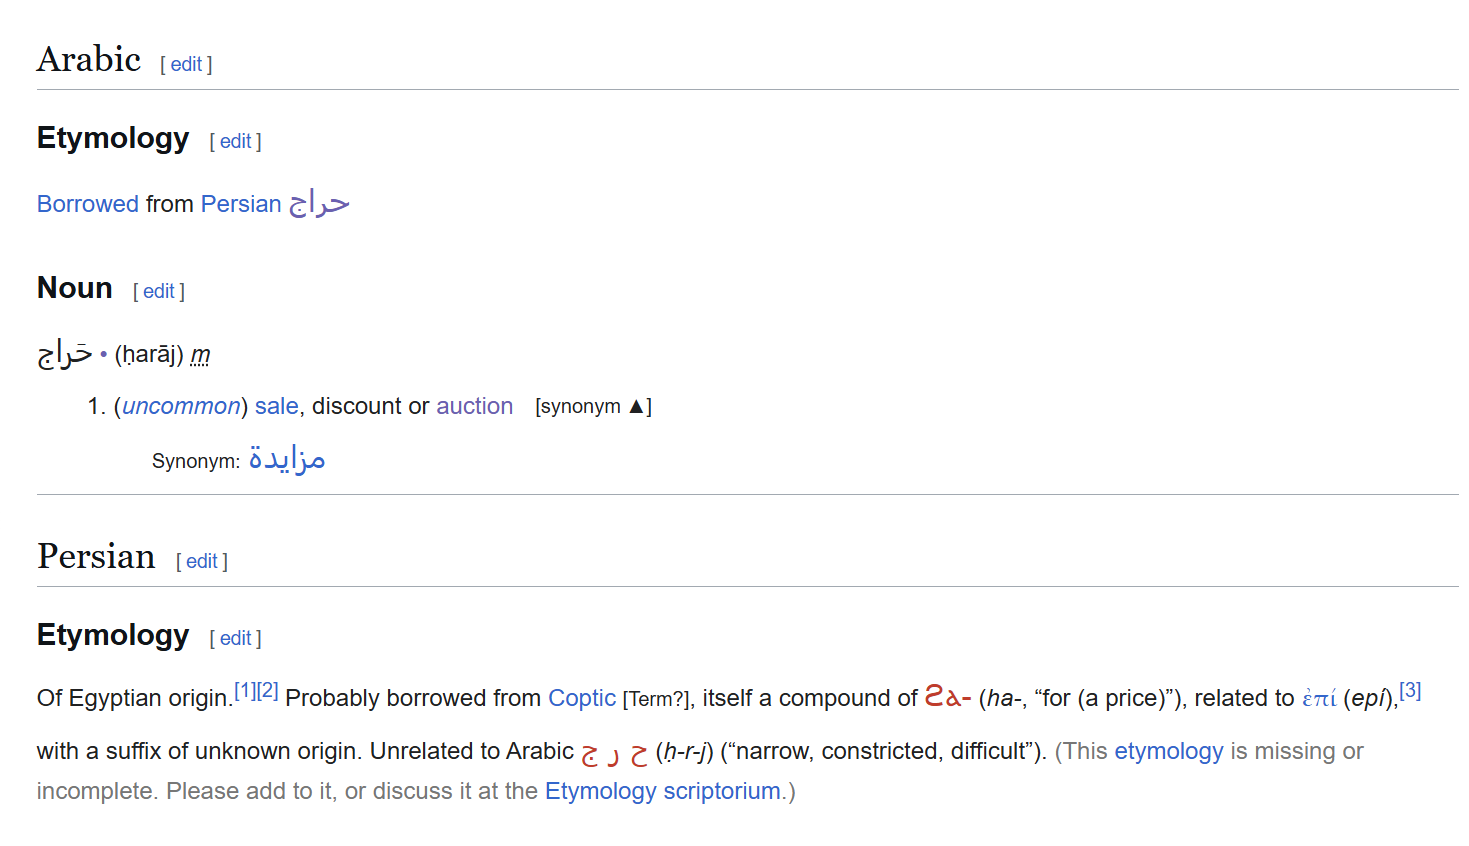Follow the 'sale' definition link
This screenshot has width=1469, height=846.
tap(276, 407)
